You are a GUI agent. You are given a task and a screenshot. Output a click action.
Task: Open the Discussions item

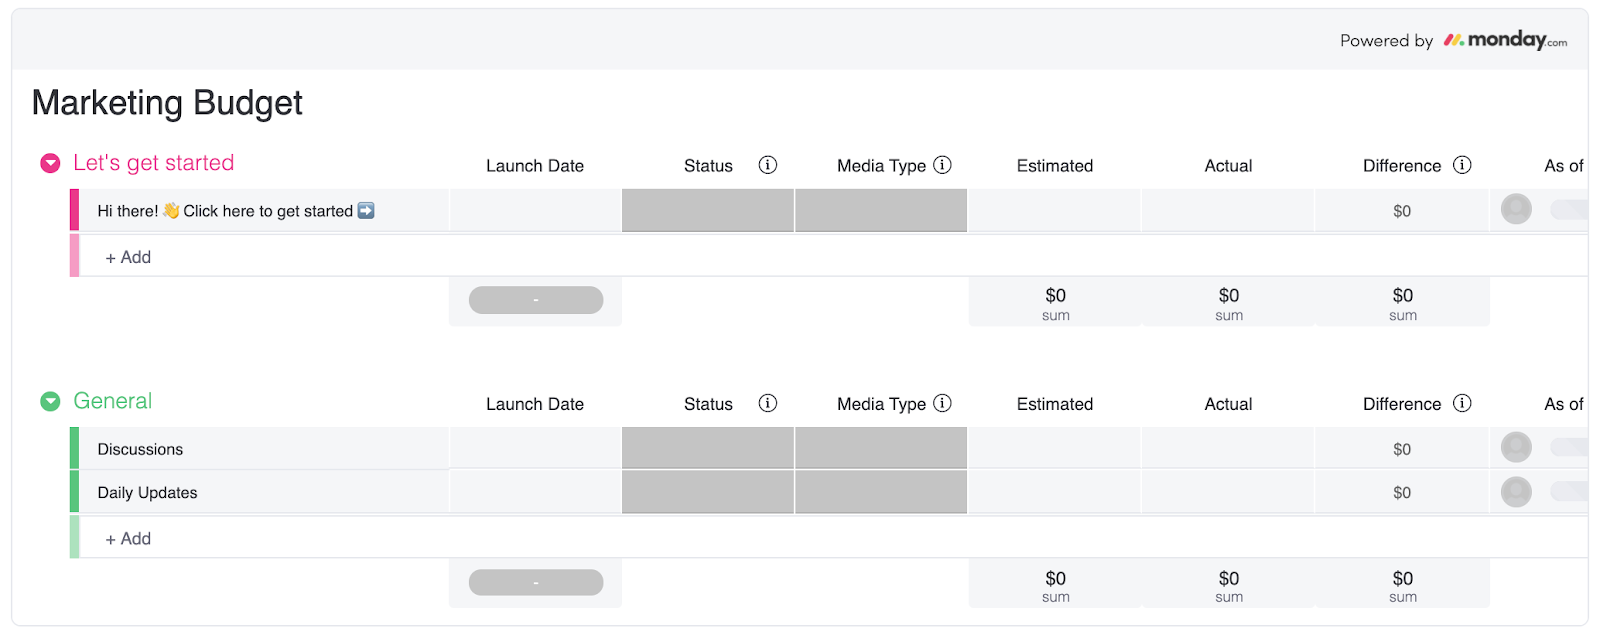140,449
